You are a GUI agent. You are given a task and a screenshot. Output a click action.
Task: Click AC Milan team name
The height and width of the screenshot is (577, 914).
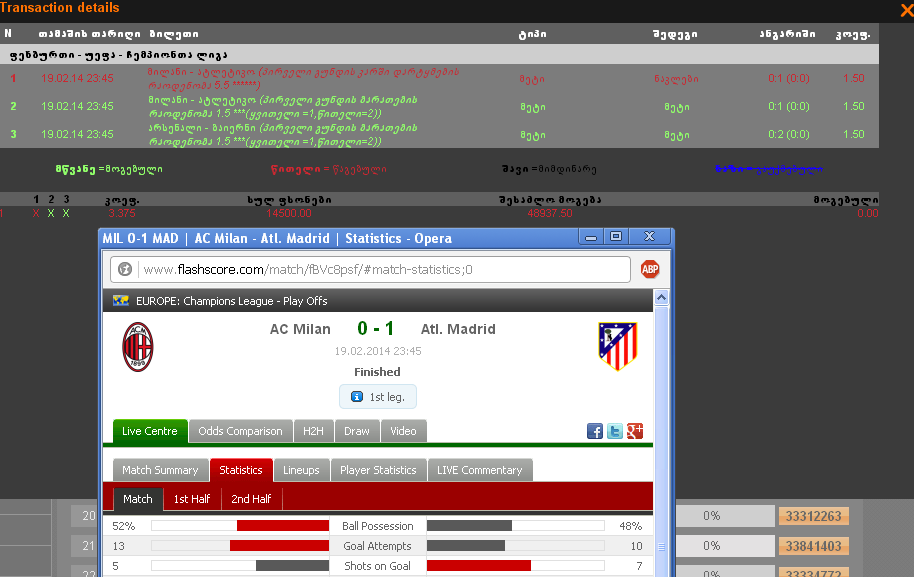point(300,329)
